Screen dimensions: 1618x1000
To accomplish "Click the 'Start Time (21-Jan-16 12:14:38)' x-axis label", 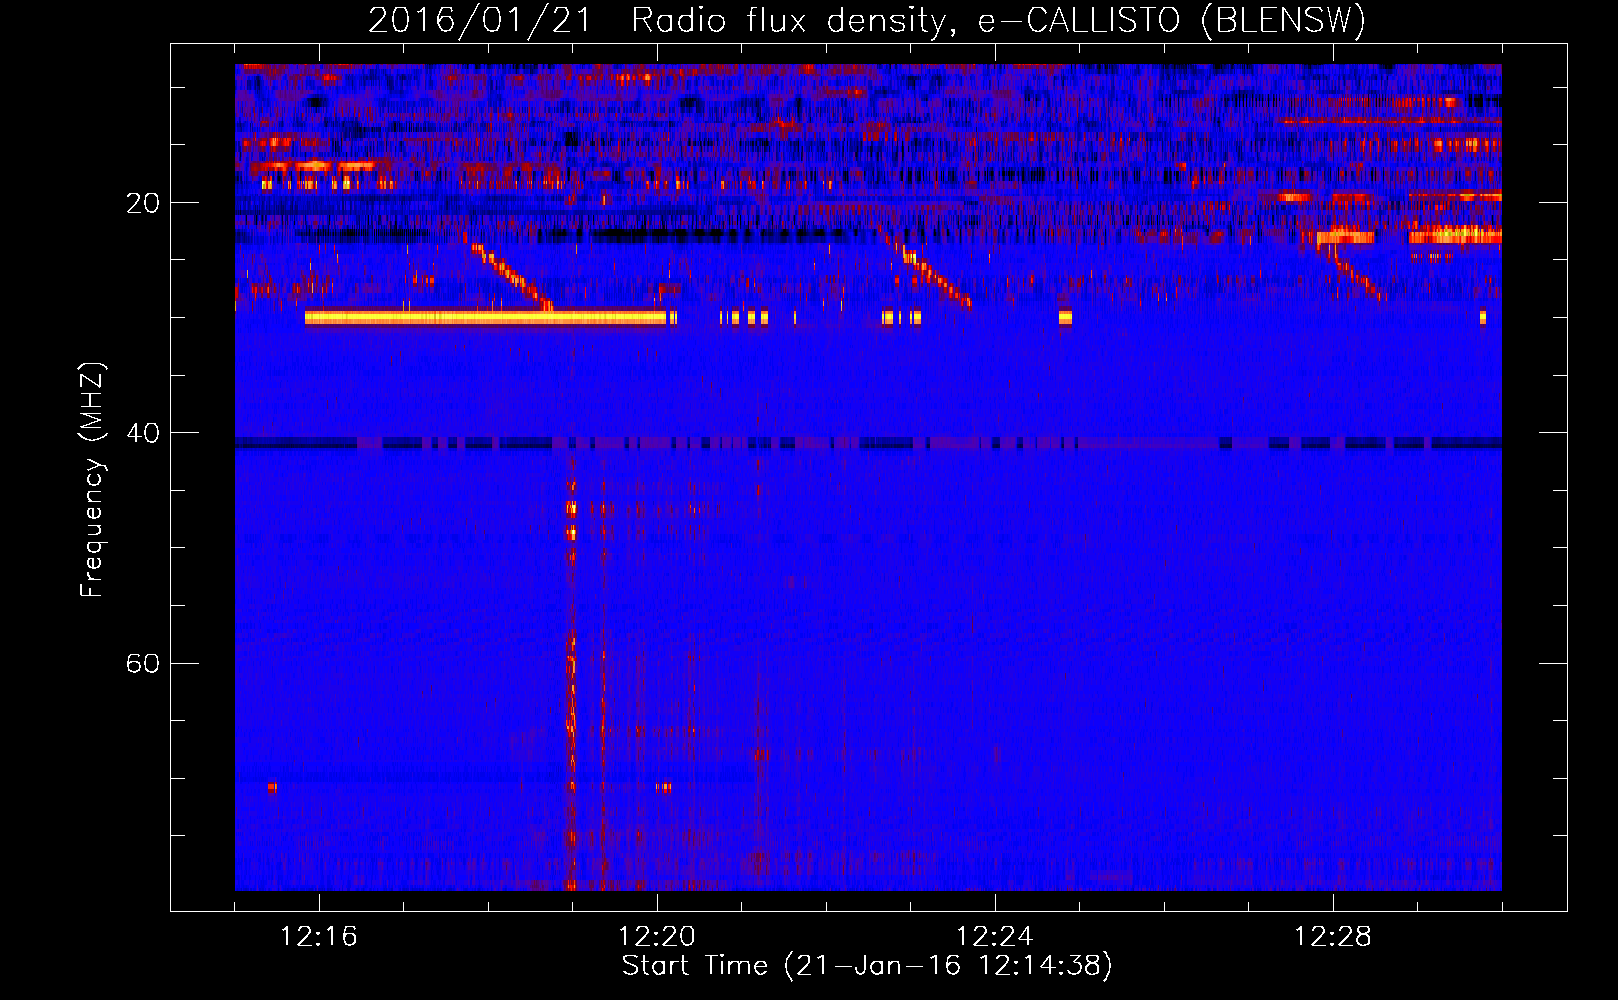I will click(x=866, y=966).
